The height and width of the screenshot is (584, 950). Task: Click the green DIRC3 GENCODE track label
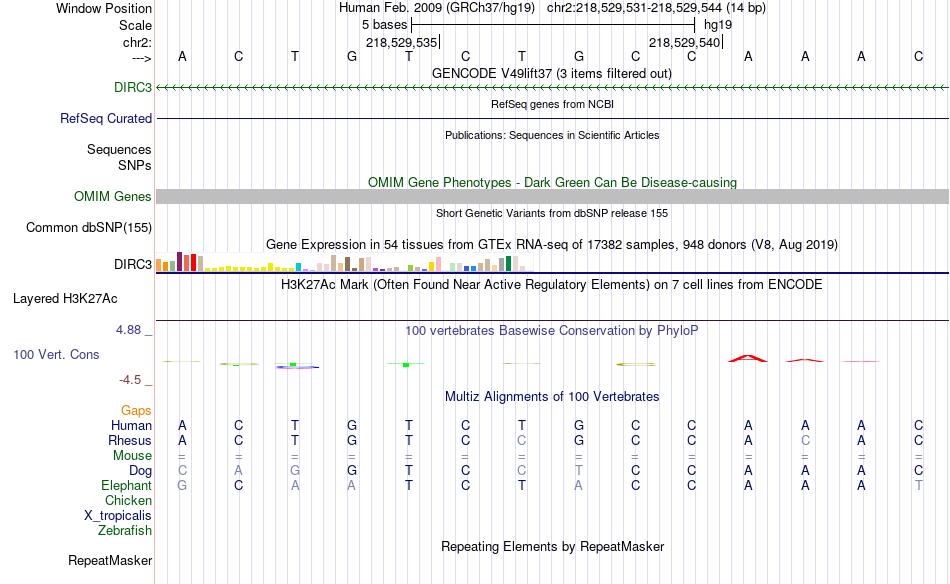133,87
